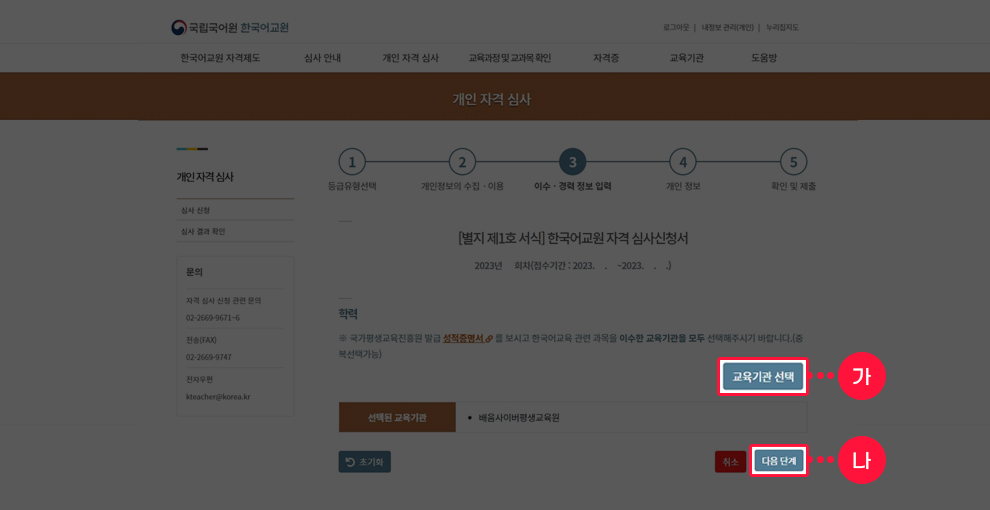Click the 로그아웃 link
The width and height of the screenshot is (990, 510).
click(x=675, y=27)
